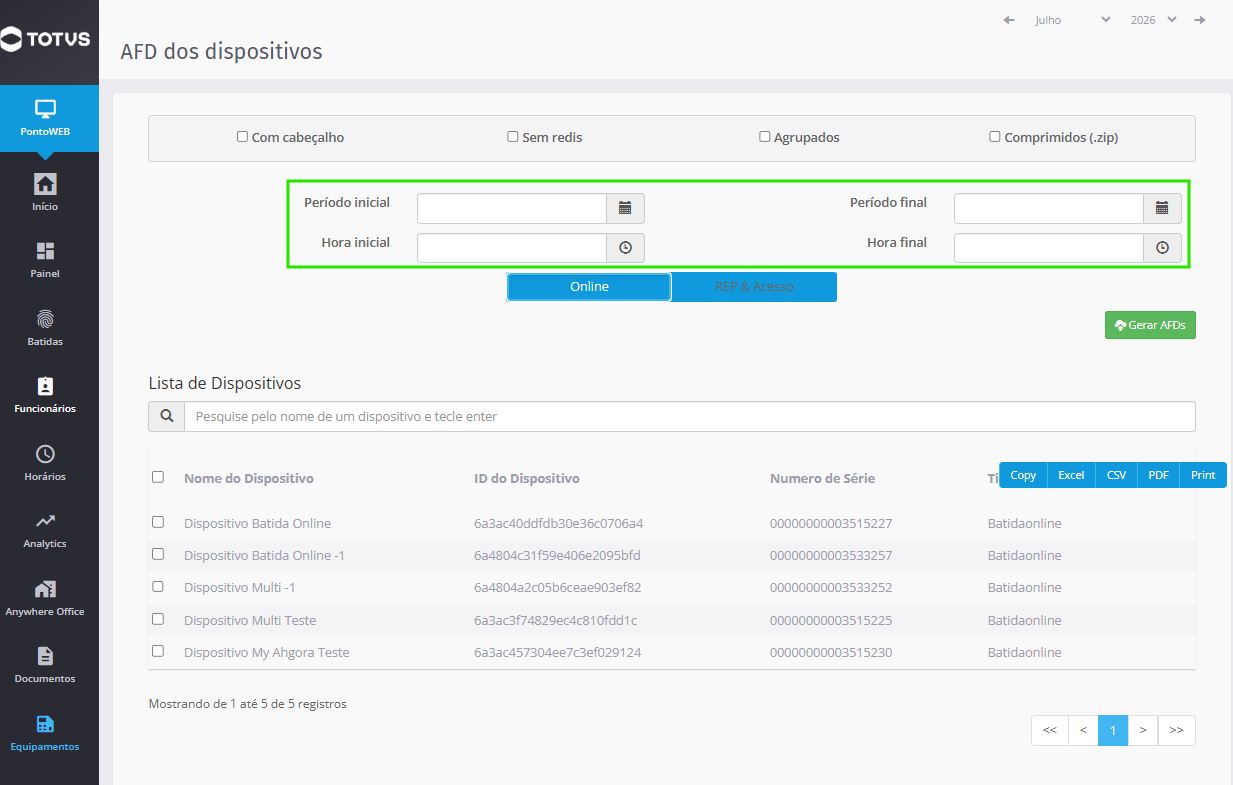Check Dispositivo Multi Teste row checkbox

(x=158, y=619)
